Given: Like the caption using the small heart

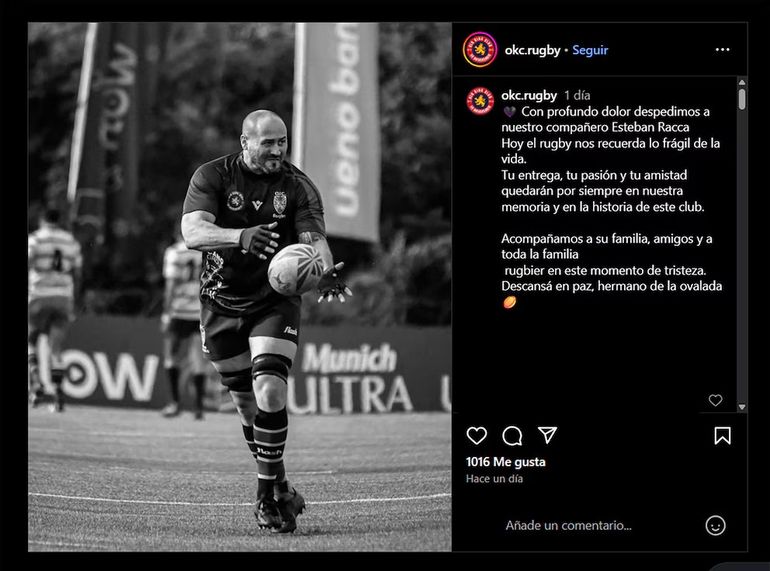Looking at the screenshot, I should click(715, 401).
